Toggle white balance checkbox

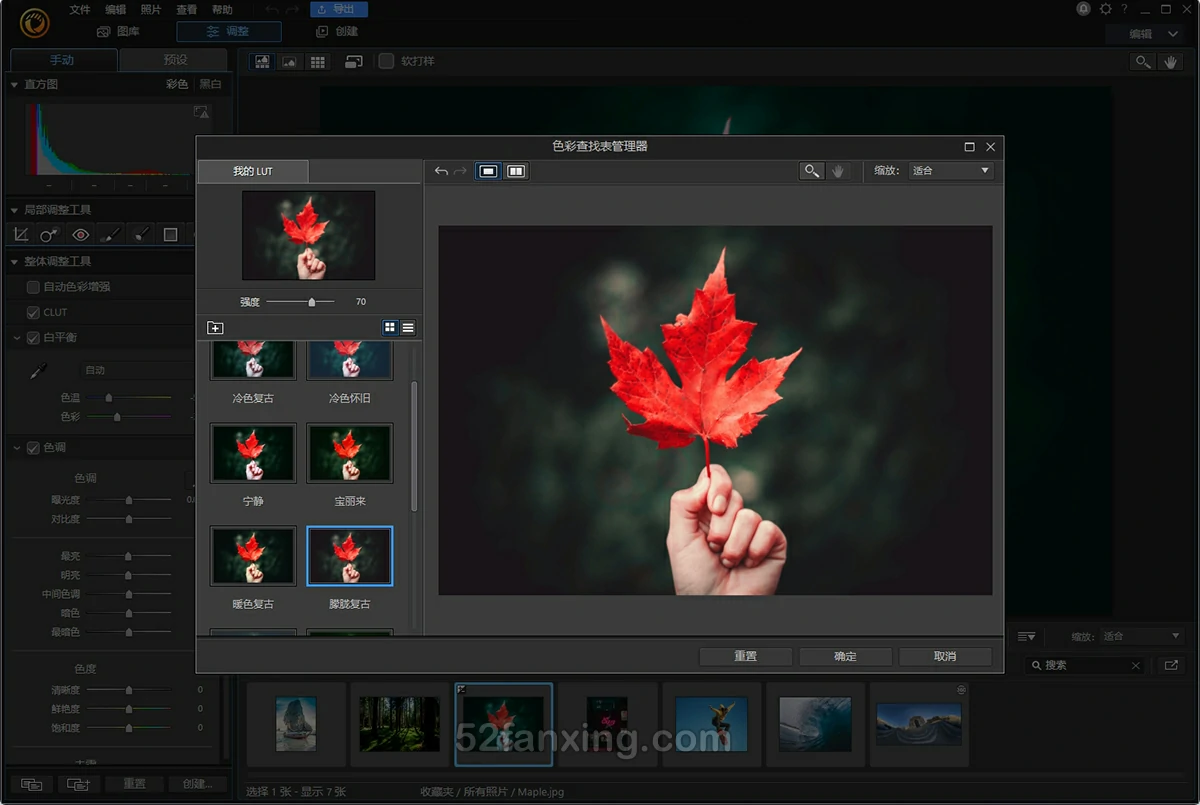pyautogui.click(x=33, y=338)
